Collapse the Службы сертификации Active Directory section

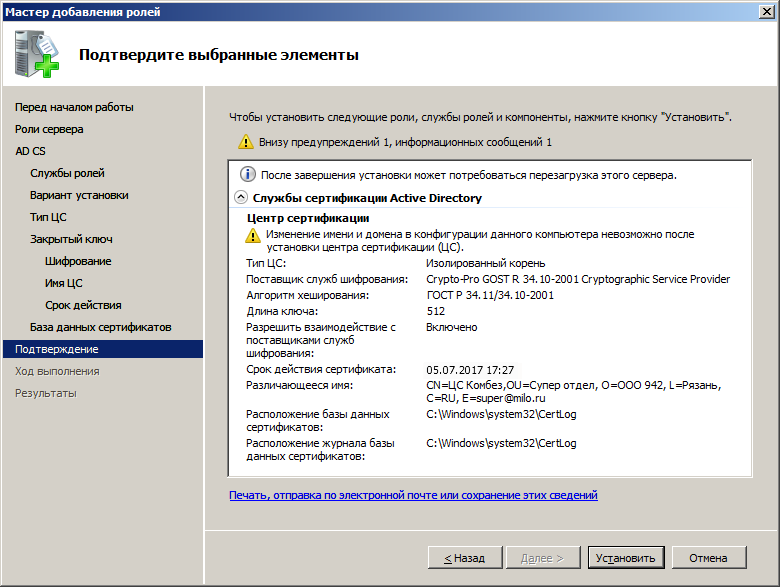pos(241,197)
